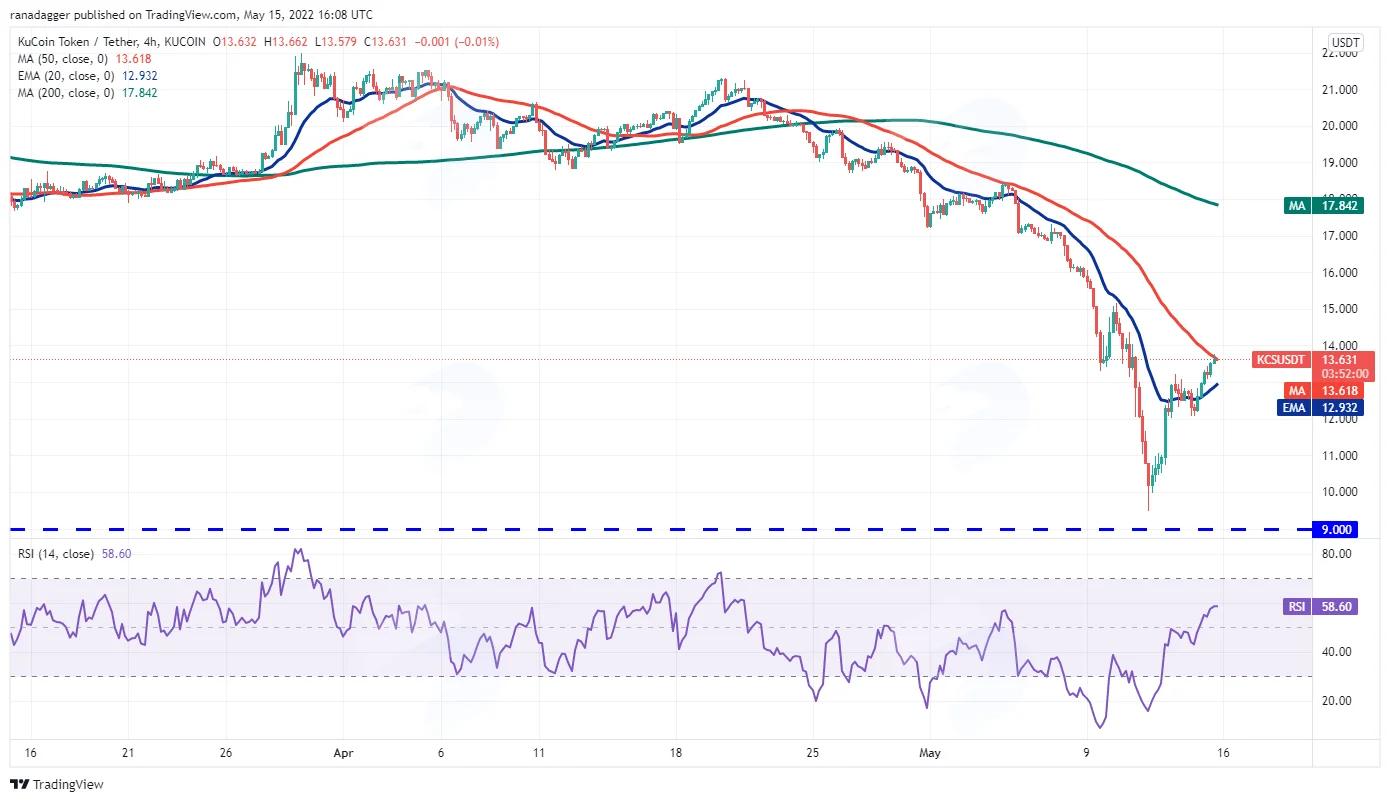Click the red MA 13.618 price tag
The image size is (1390, 802).
pyautogui.click(x=1319, y=391)
